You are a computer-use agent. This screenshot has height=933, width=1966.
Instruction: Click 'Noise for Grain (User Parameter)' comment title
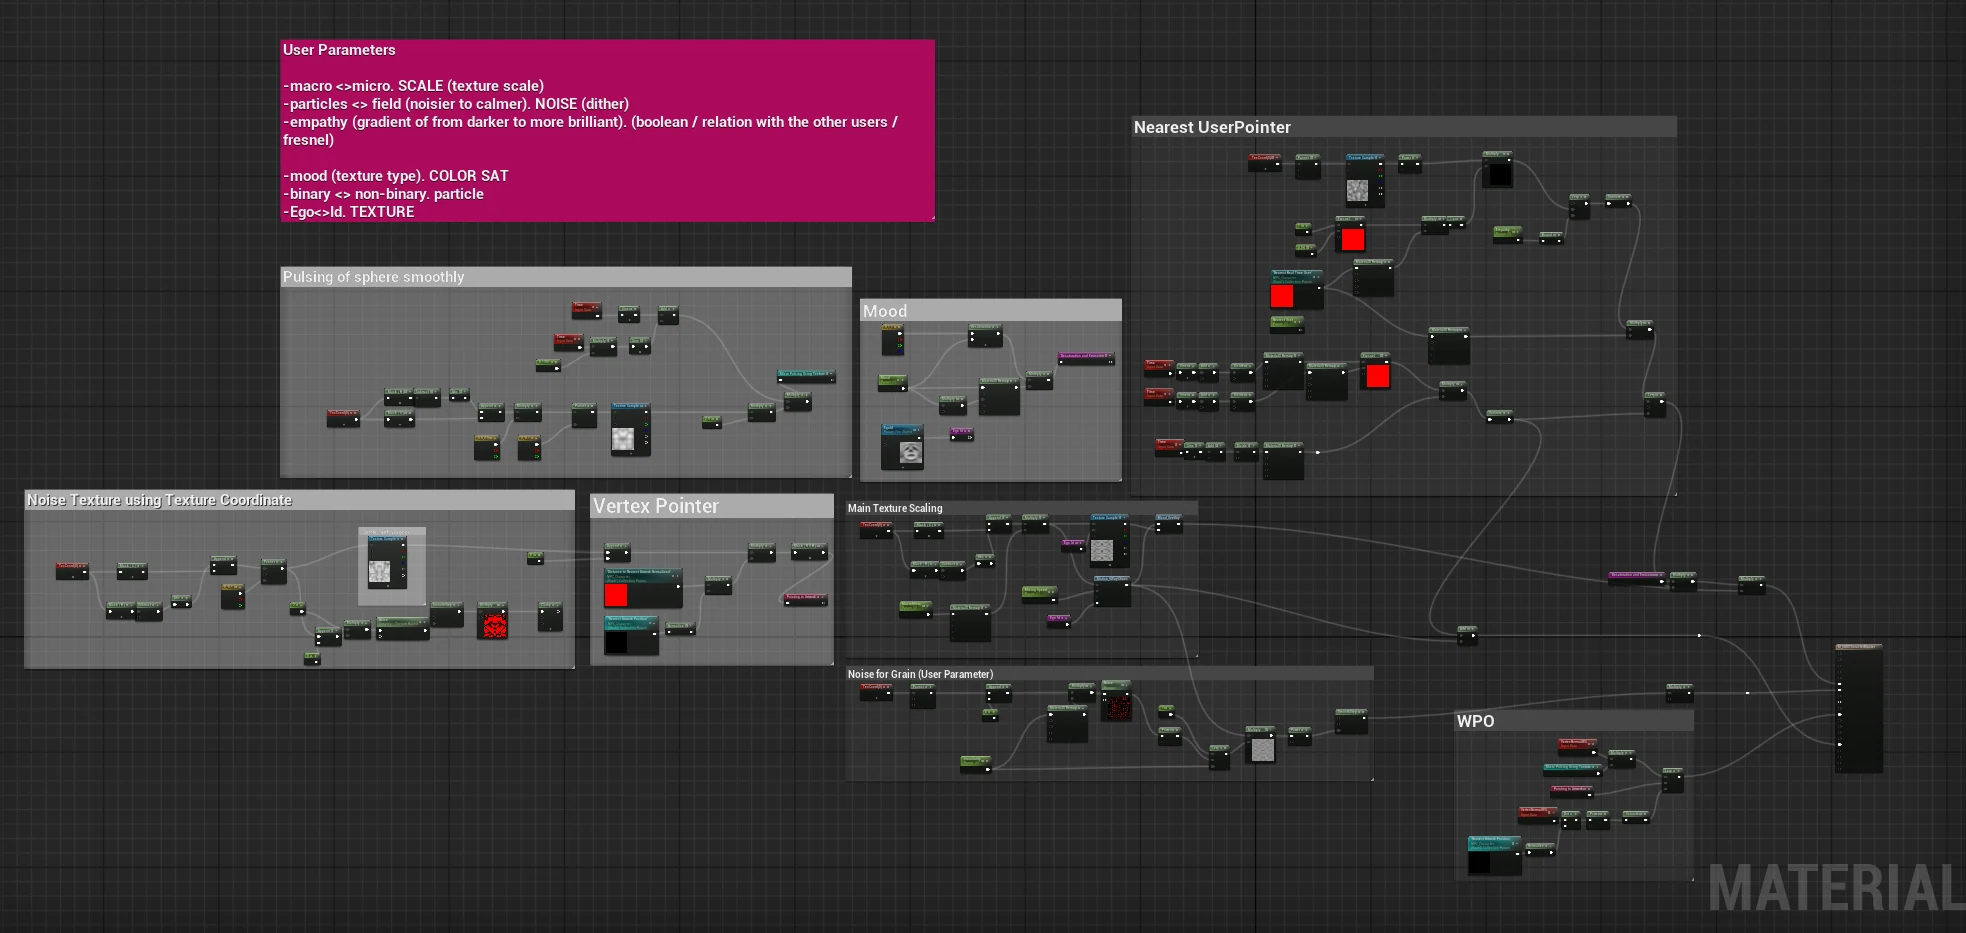[x=920, y=674]
